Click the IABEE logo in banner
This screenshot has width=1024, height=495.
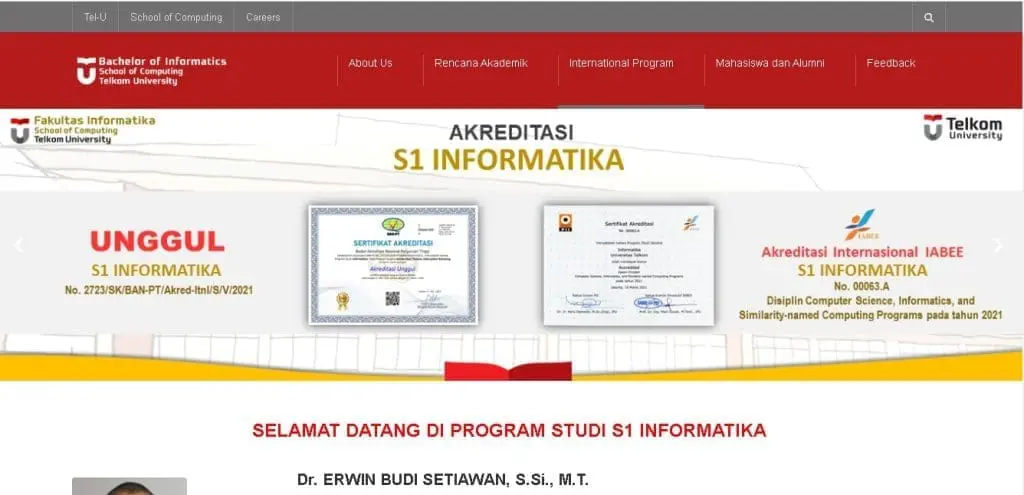pos(862,225)
